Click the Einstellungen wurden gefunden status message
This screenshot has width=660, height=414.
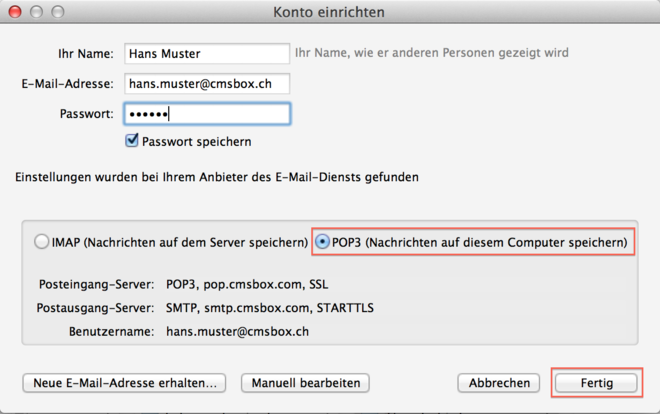pyautogui.click(x=217, y=177)
